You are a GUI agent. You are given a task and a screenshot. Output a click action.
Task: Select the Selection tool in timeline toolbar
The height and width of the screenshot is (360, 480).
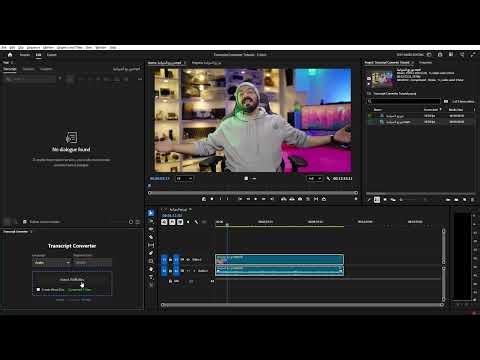(x=151, y=213)
